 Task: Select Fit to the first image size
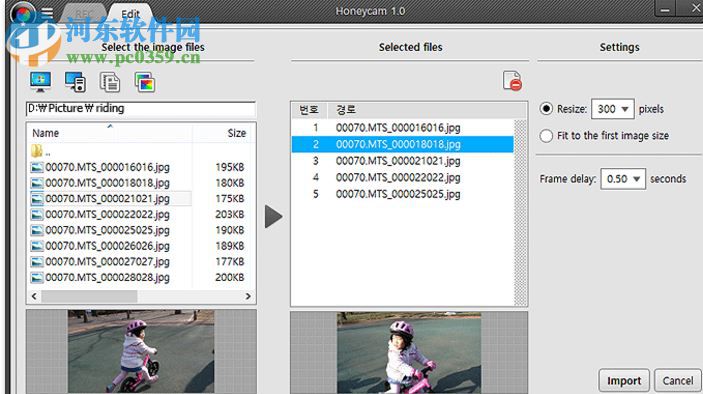point(546,136)
